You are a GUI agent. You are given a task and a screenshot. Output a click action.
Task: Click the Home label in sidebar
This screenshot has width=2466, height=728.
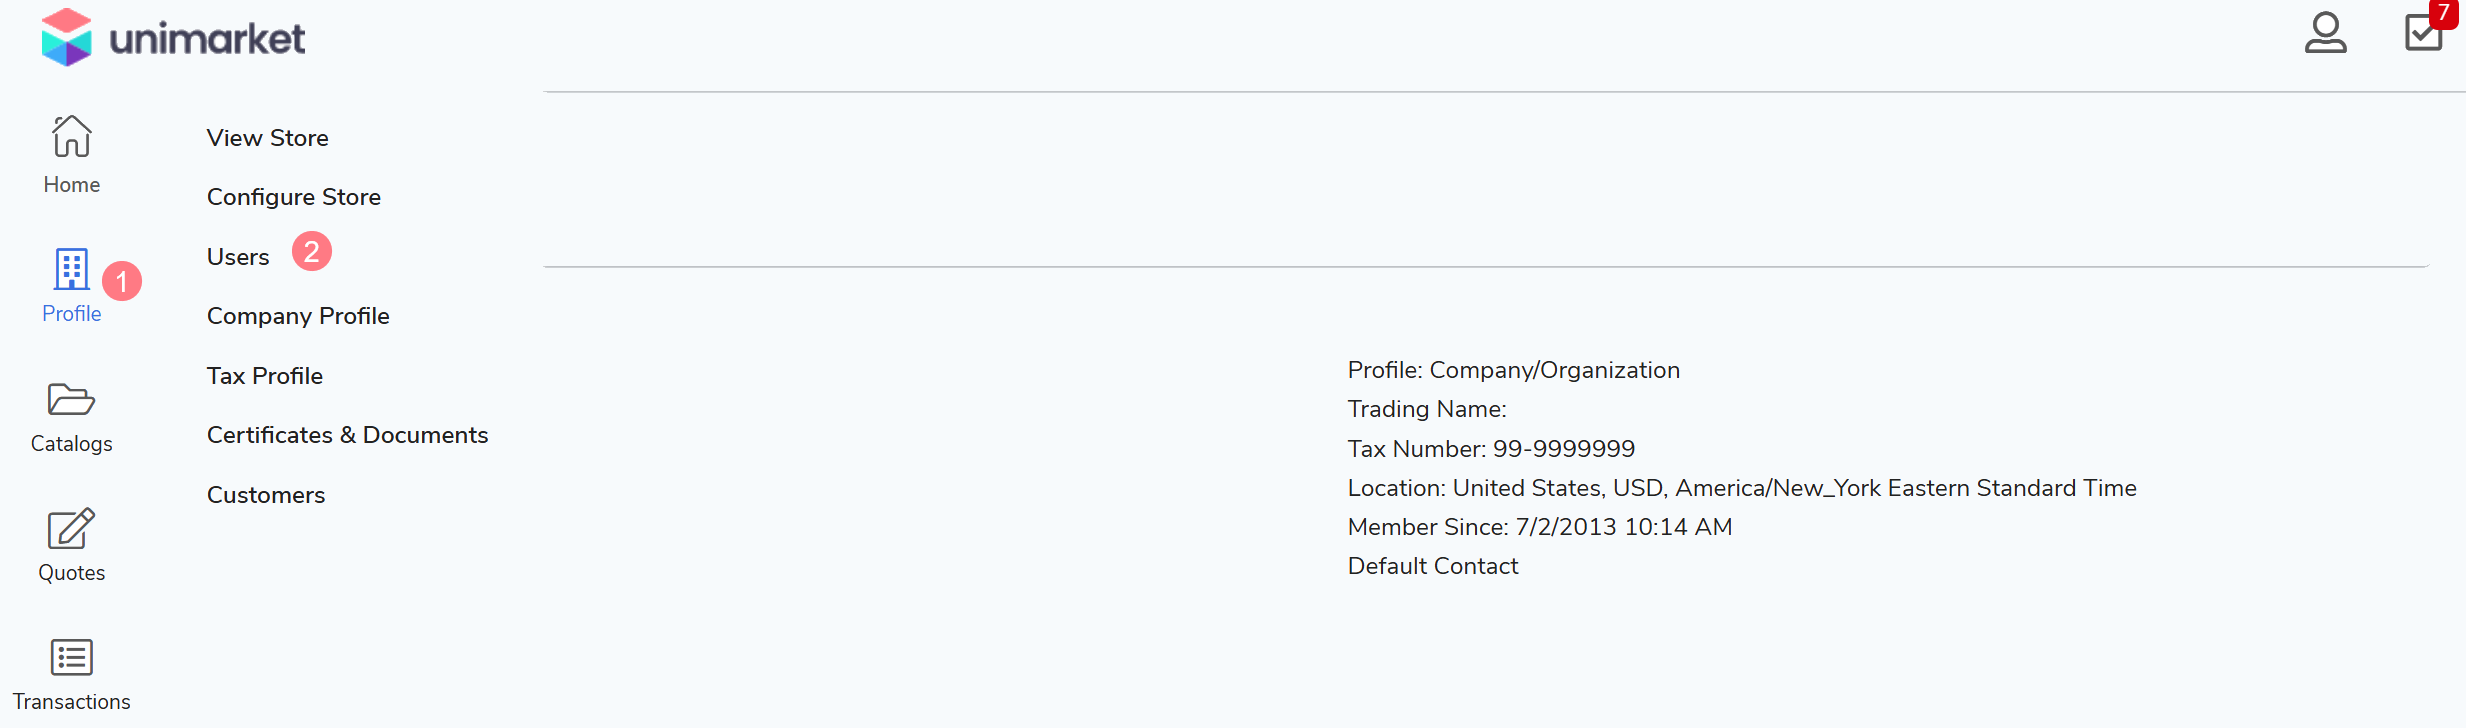pos(71,185)
